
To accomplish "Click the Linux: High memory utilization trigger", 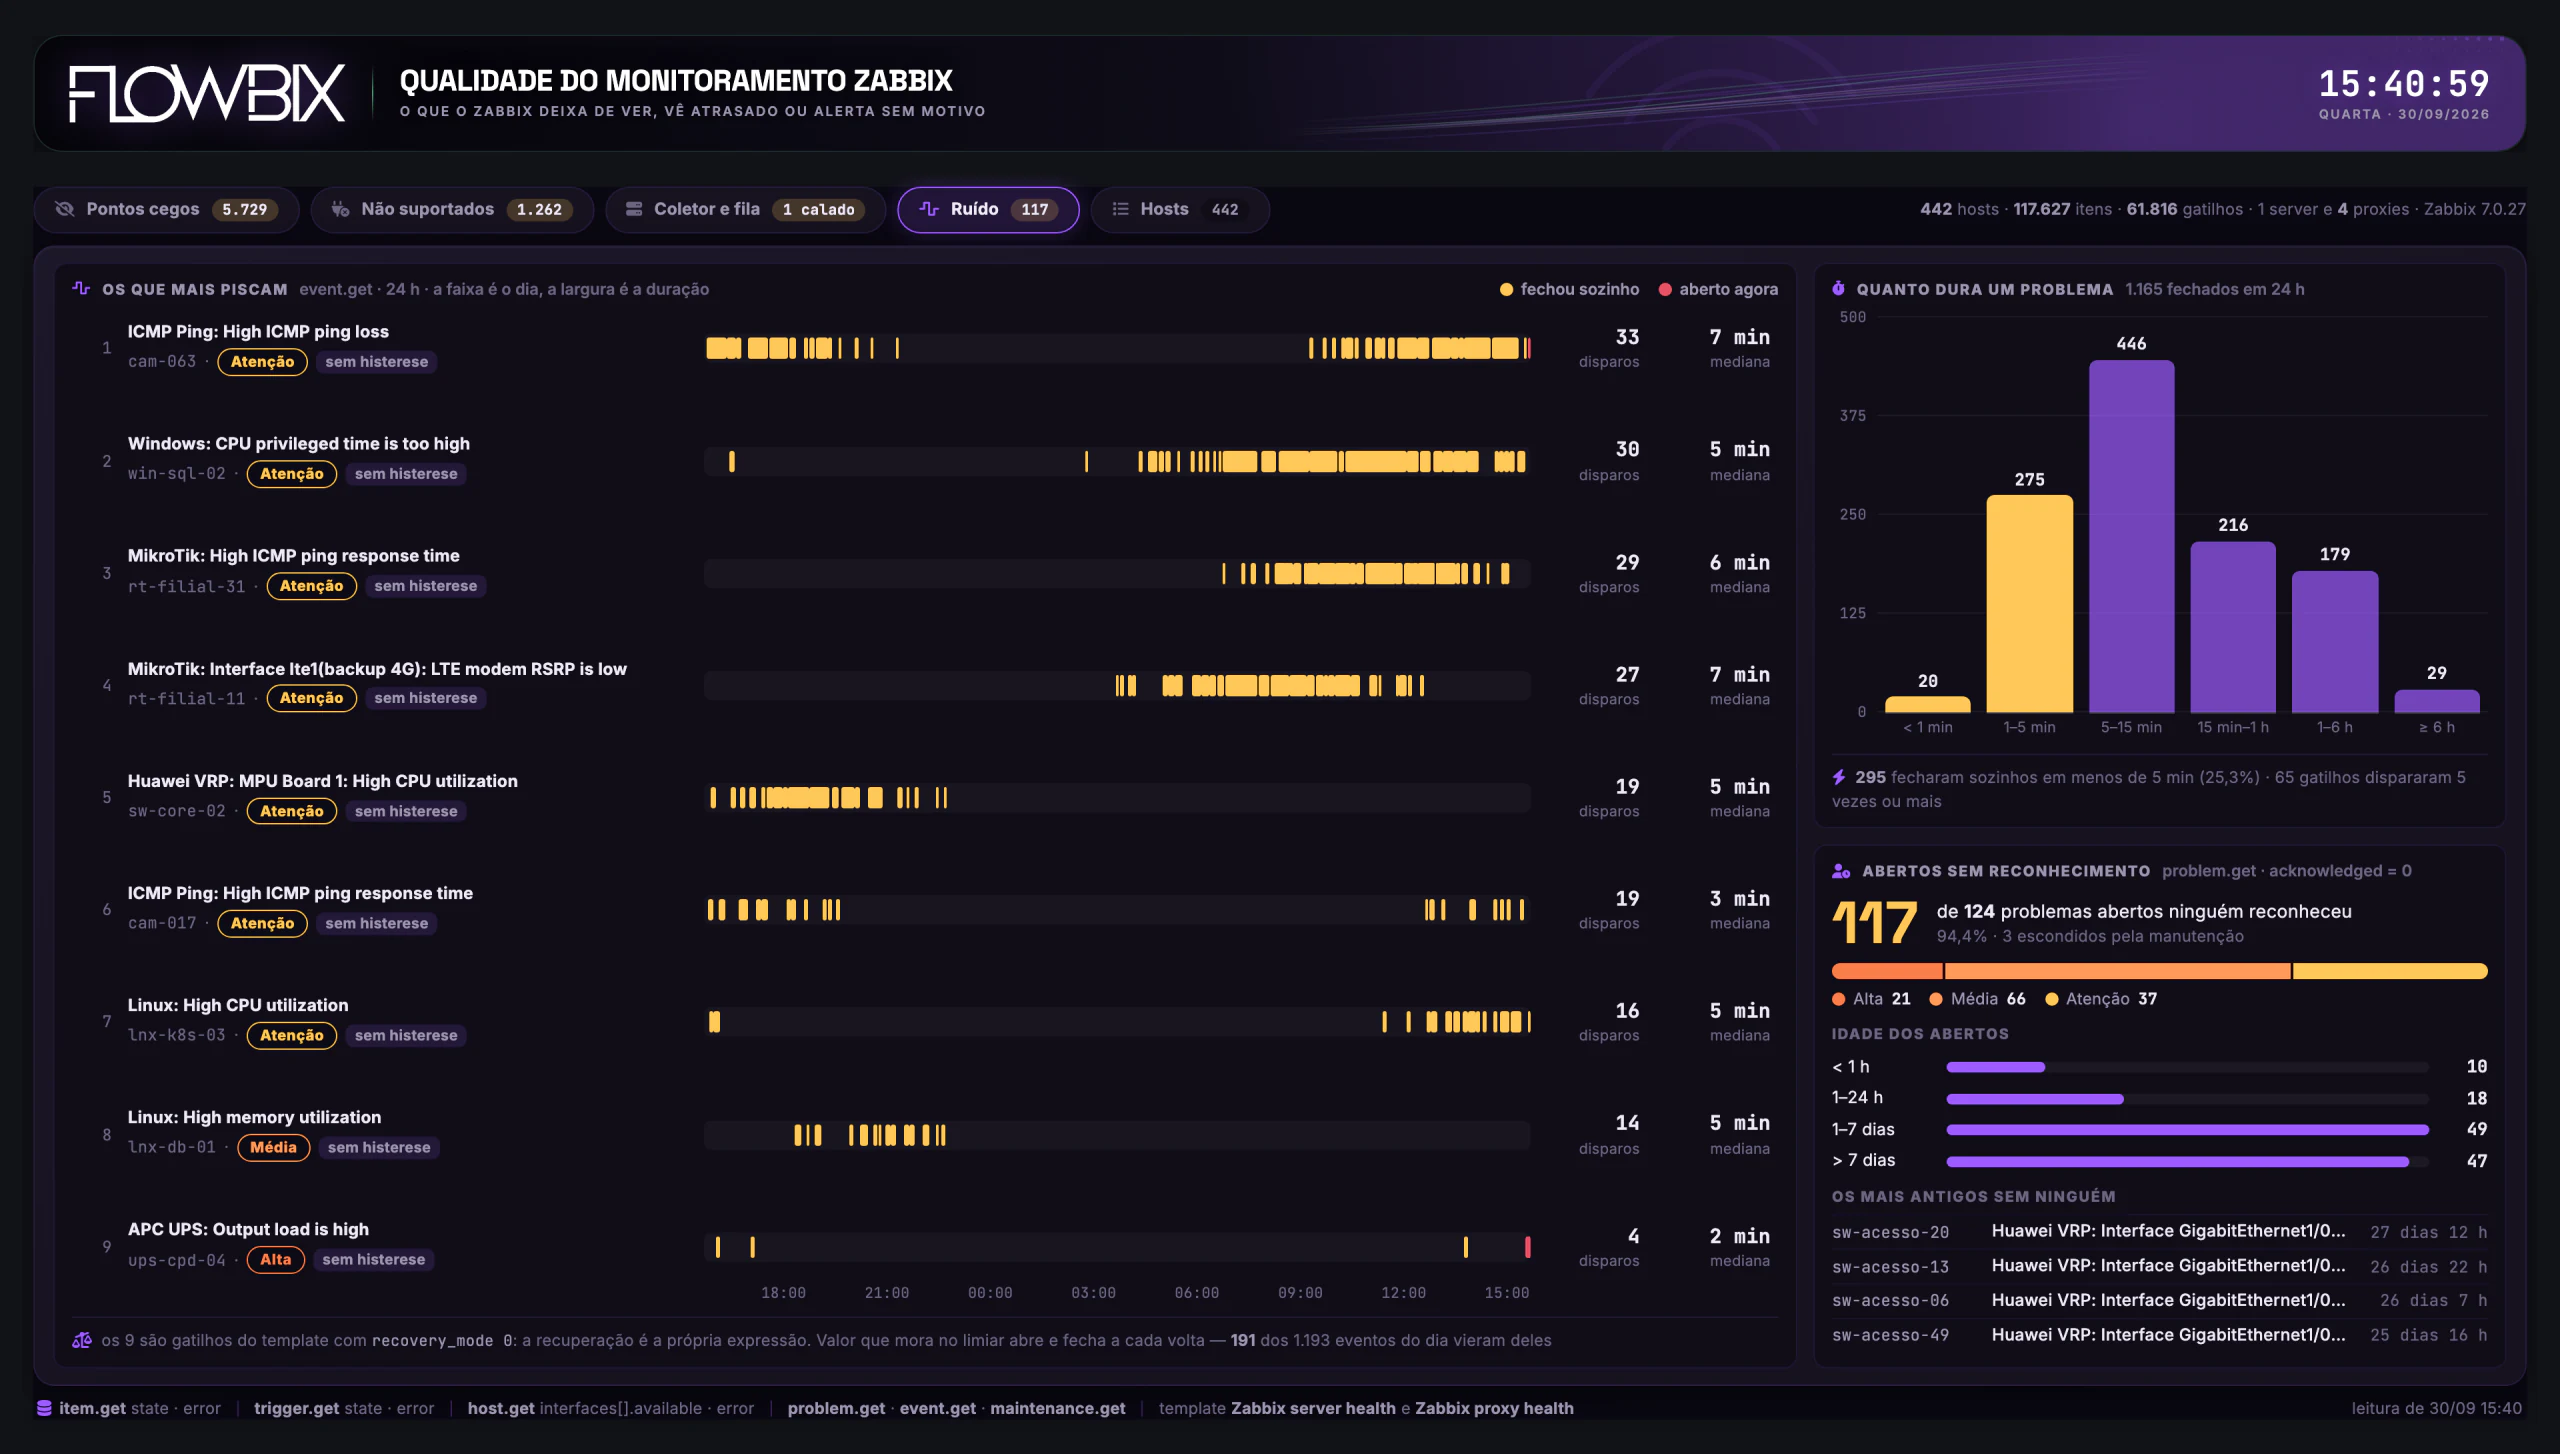I will tap(254, 1117).
